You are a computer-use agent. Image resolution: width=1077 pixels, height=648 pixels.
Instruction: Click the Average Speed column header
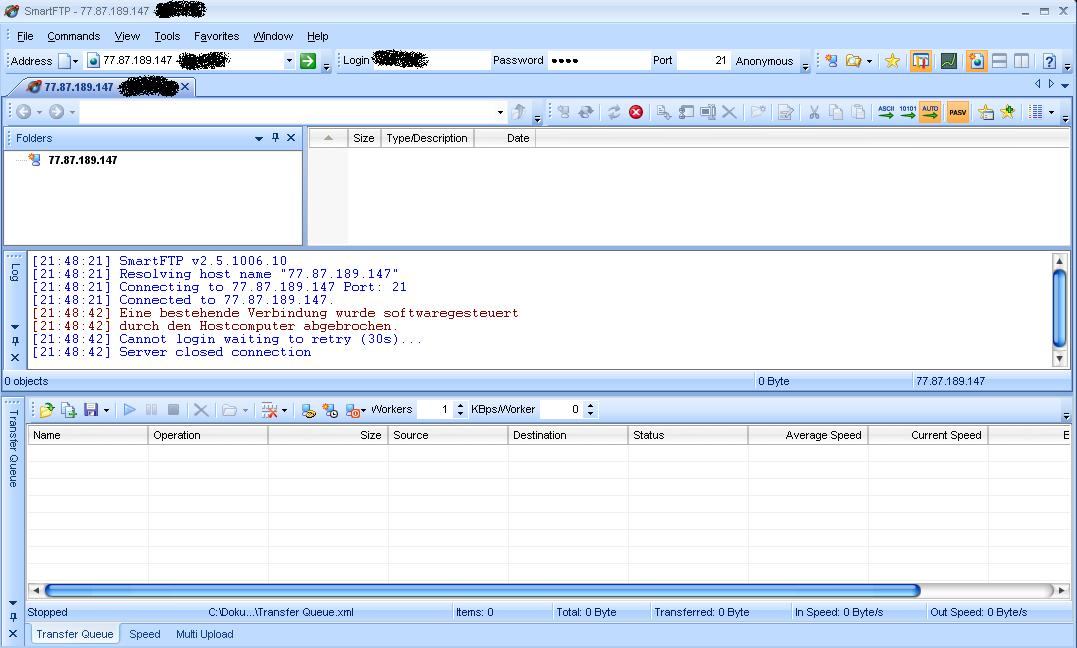coord(808,435)
